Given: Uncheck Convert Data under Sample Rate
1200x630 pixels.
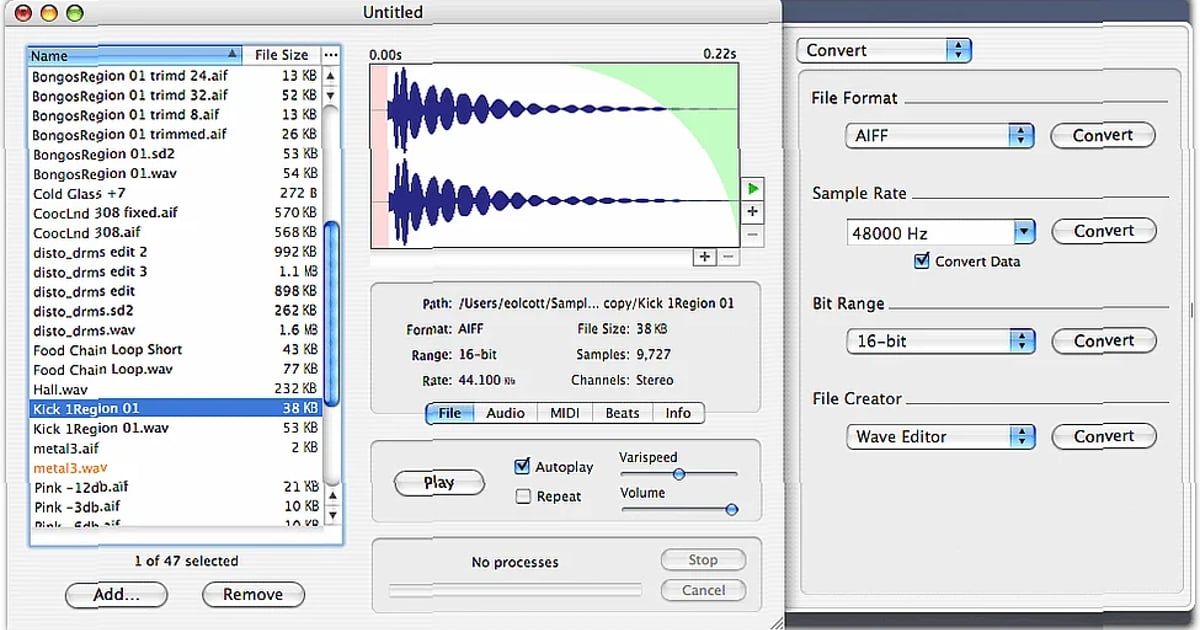Looking at the screenshot, I should [921, 261].
